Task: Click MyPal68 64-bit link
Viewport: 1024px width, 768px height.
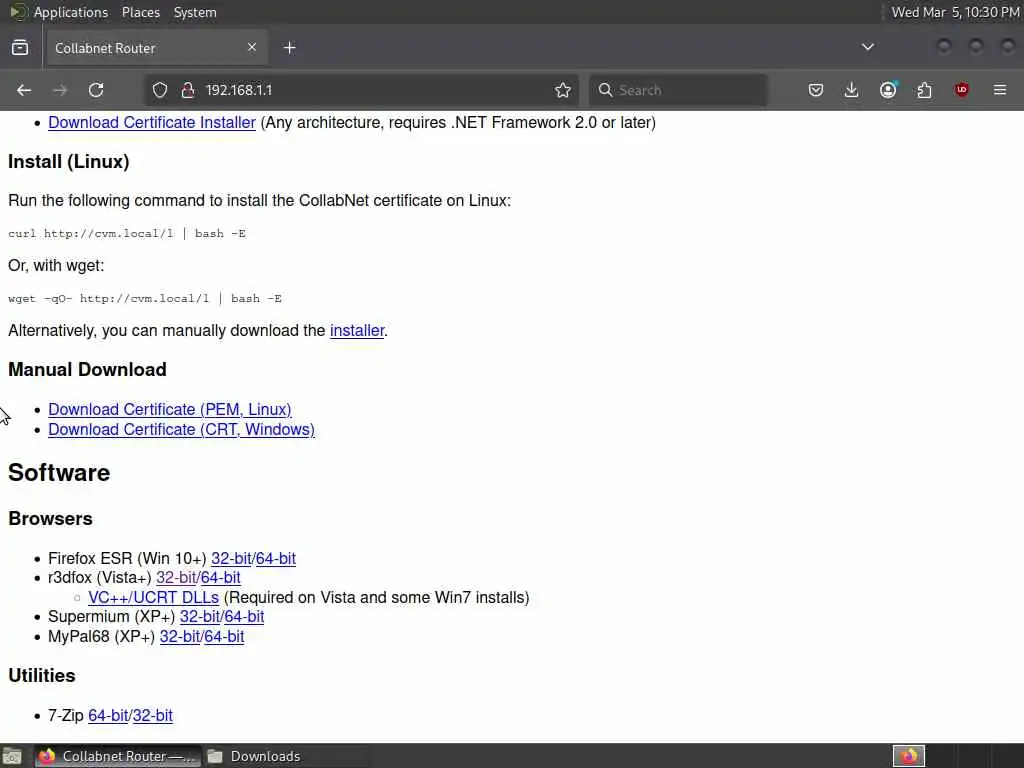Action: 224,637
